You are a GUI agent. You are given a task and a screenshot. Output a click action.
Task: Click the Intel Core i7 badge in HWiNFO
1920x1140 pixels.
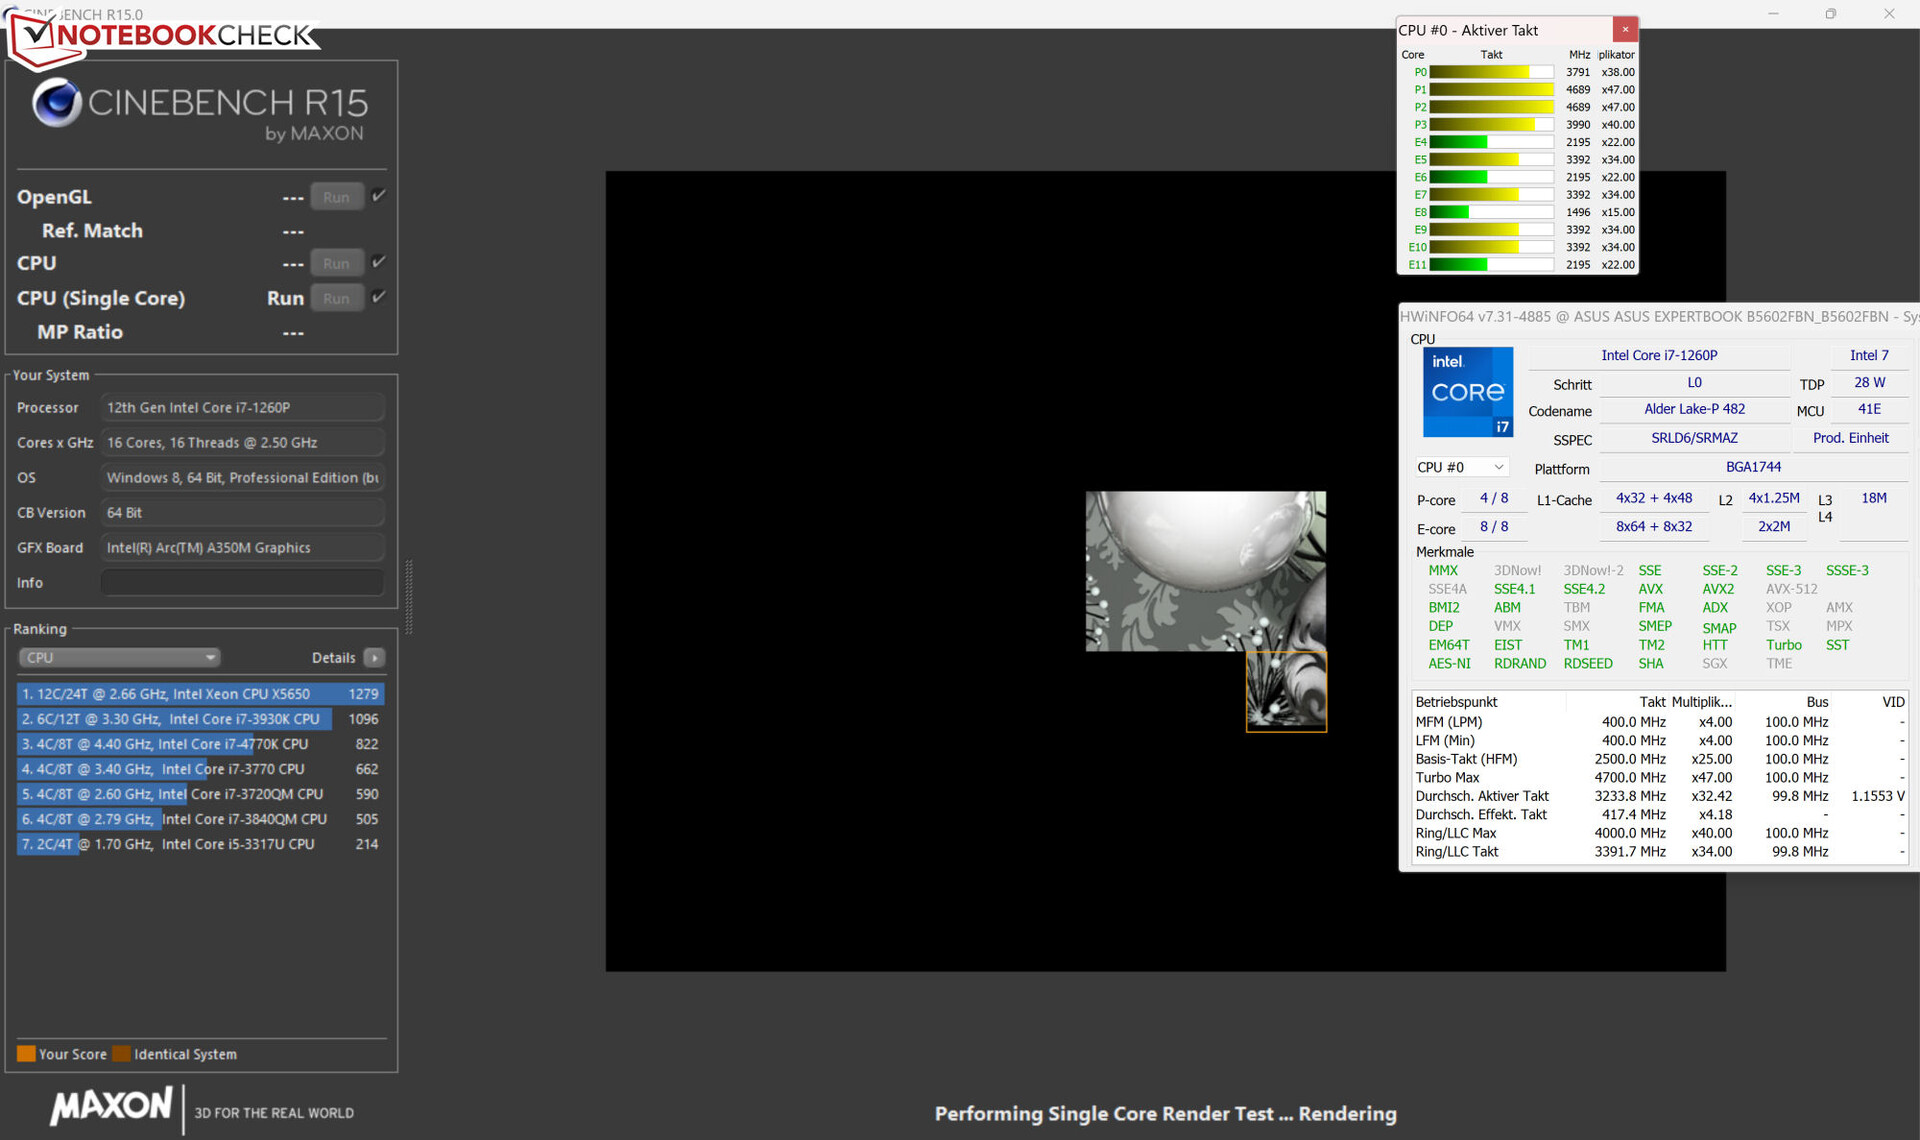click(x=1468, y=392)
